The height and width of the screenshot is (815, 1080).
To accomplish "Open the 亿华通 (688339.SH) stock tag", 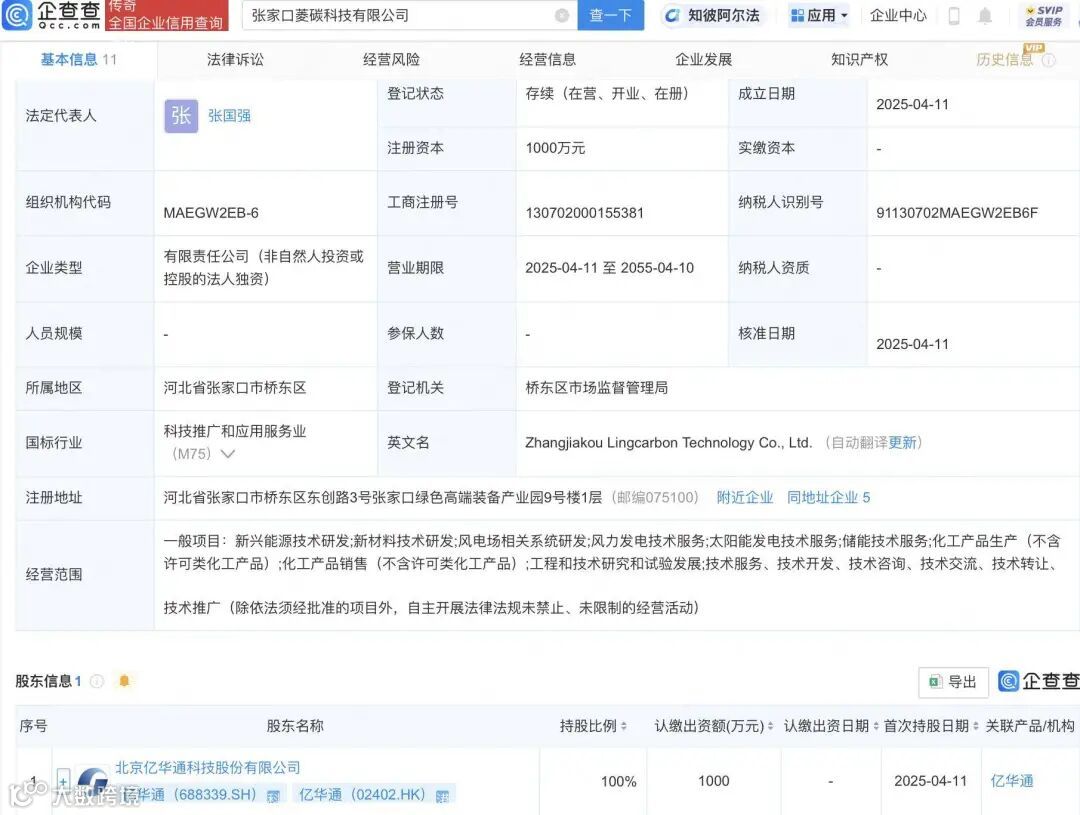I will click(202, 795).
